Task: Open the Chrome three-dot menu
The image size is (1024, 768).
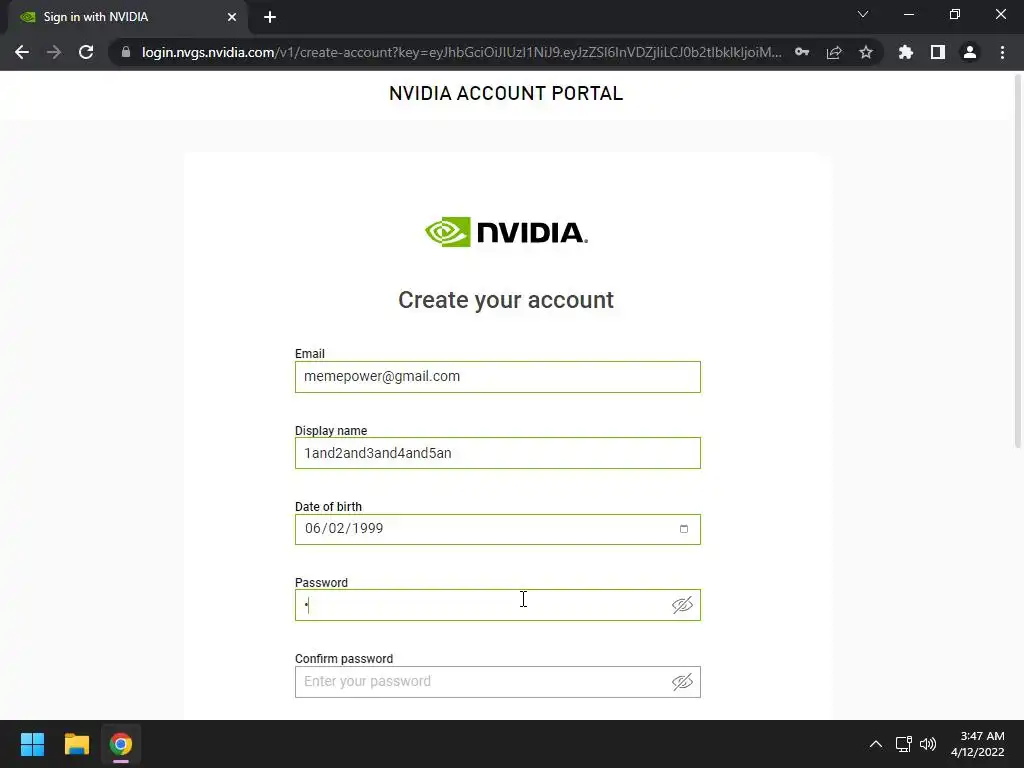Action: [x=1002, y=52]
